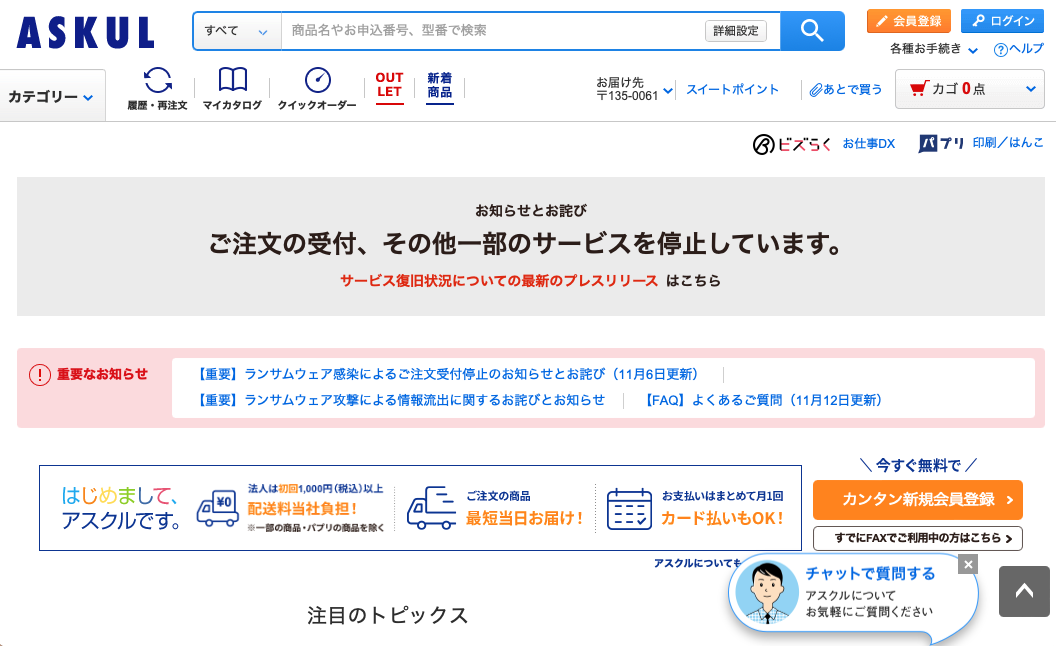
Task: Click the ASKUL logo
Action: [86, 33]
